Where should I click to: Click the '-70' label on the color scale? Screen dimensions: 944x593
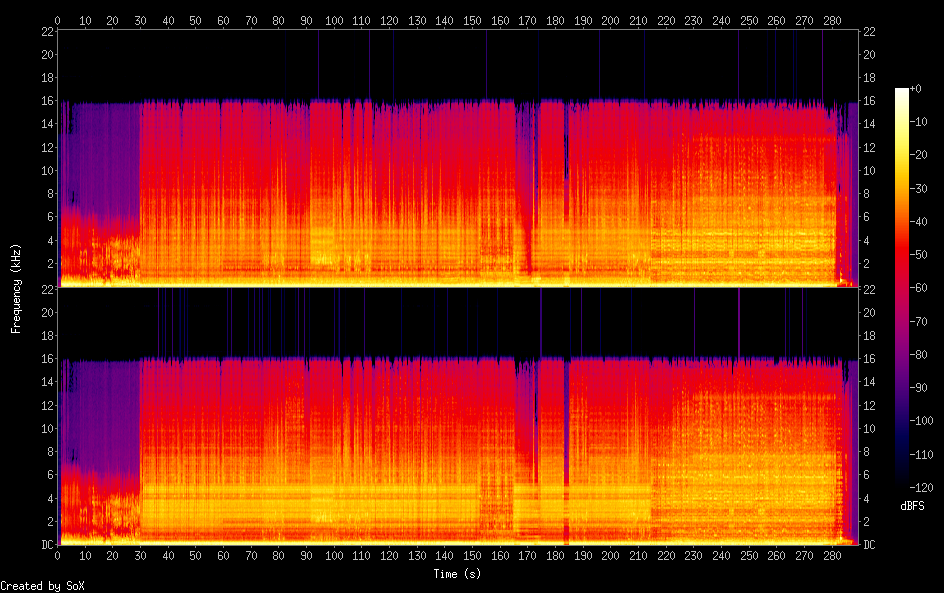919,321
